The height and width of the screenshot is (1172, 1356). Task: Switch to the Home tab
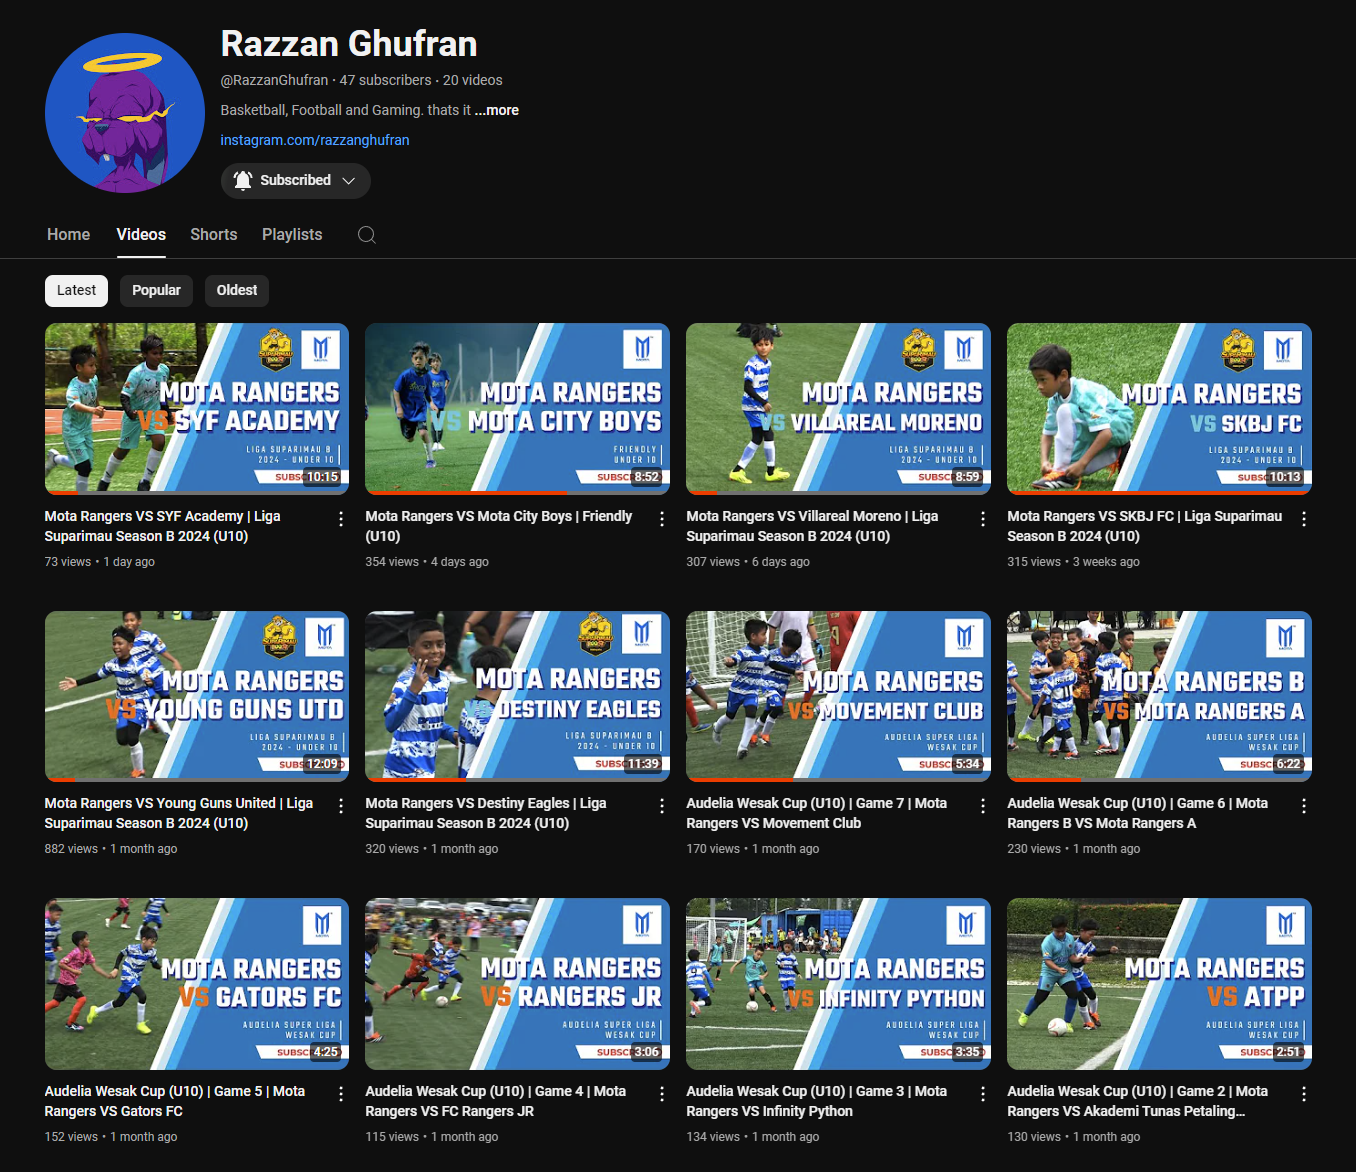tap(69, 235)
